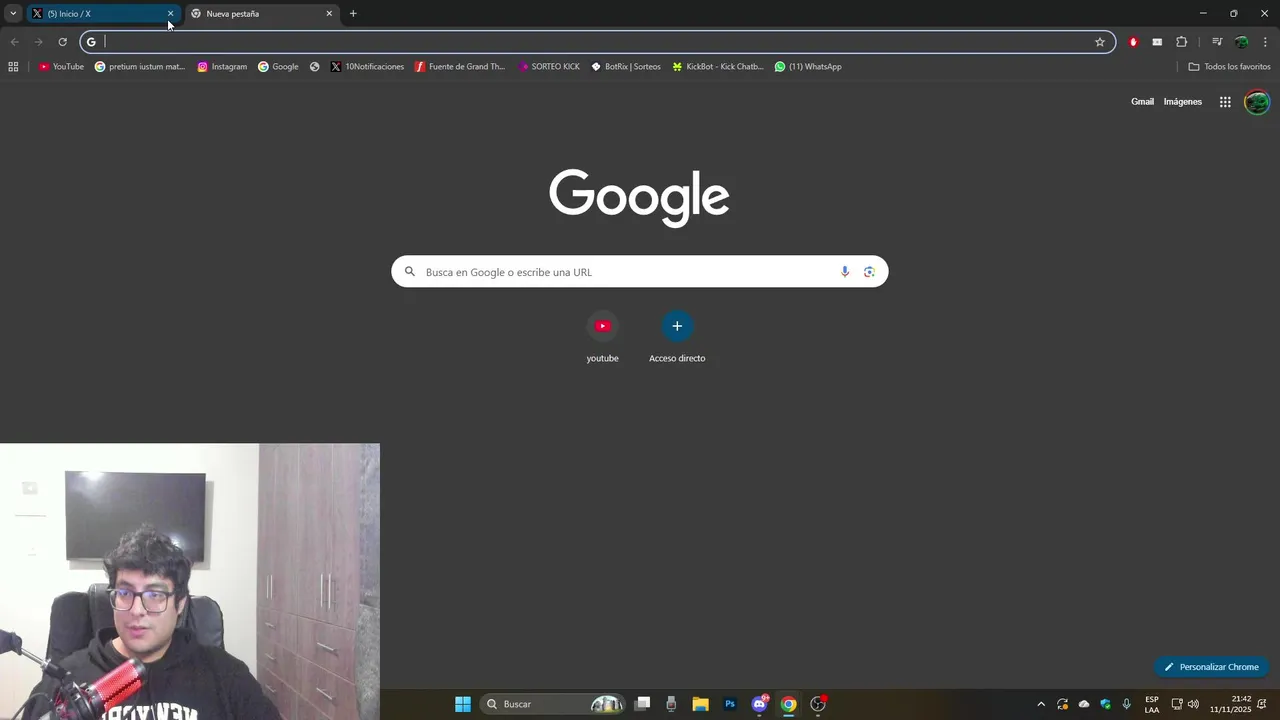Open Discord from the taskbar
This screenshot has height=720, width=1280.
(760, 704)
